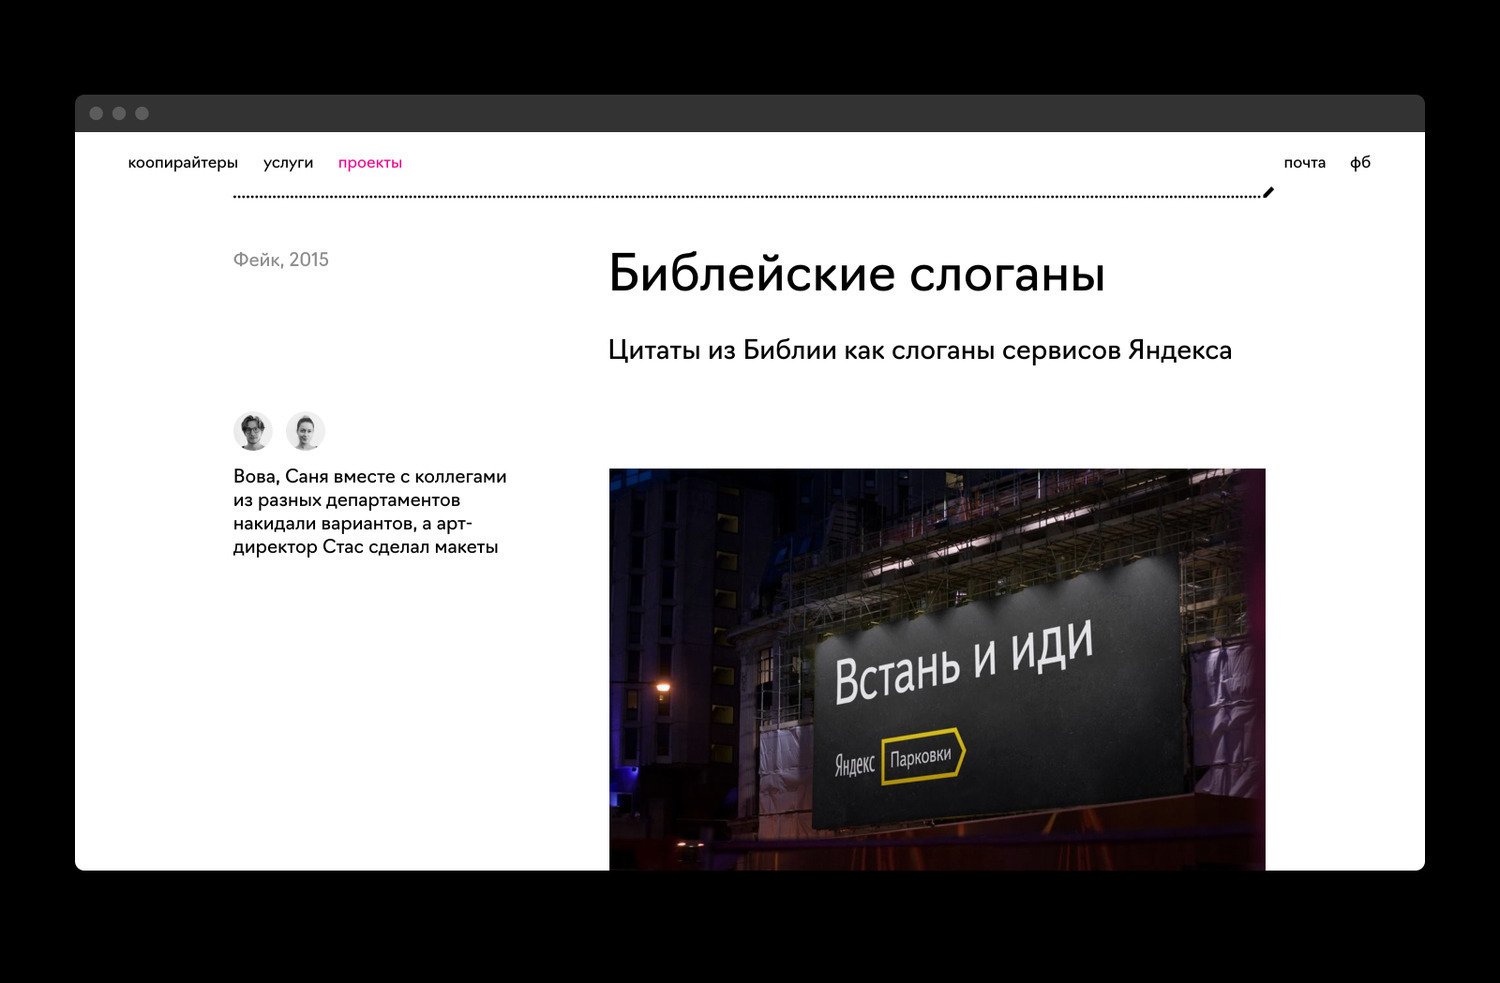Click the author description starting with Вова, Саня

(370, 511)
